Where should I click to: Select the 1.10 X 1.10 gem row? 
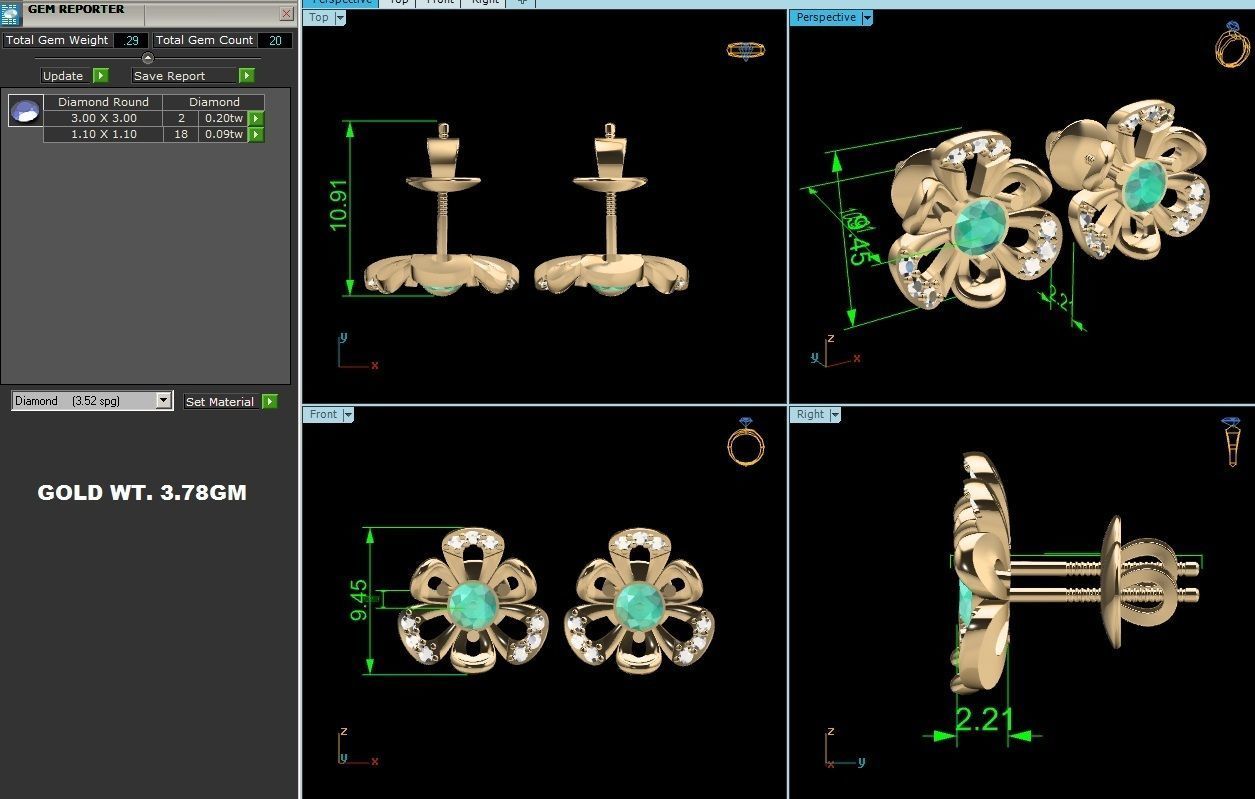154,134
